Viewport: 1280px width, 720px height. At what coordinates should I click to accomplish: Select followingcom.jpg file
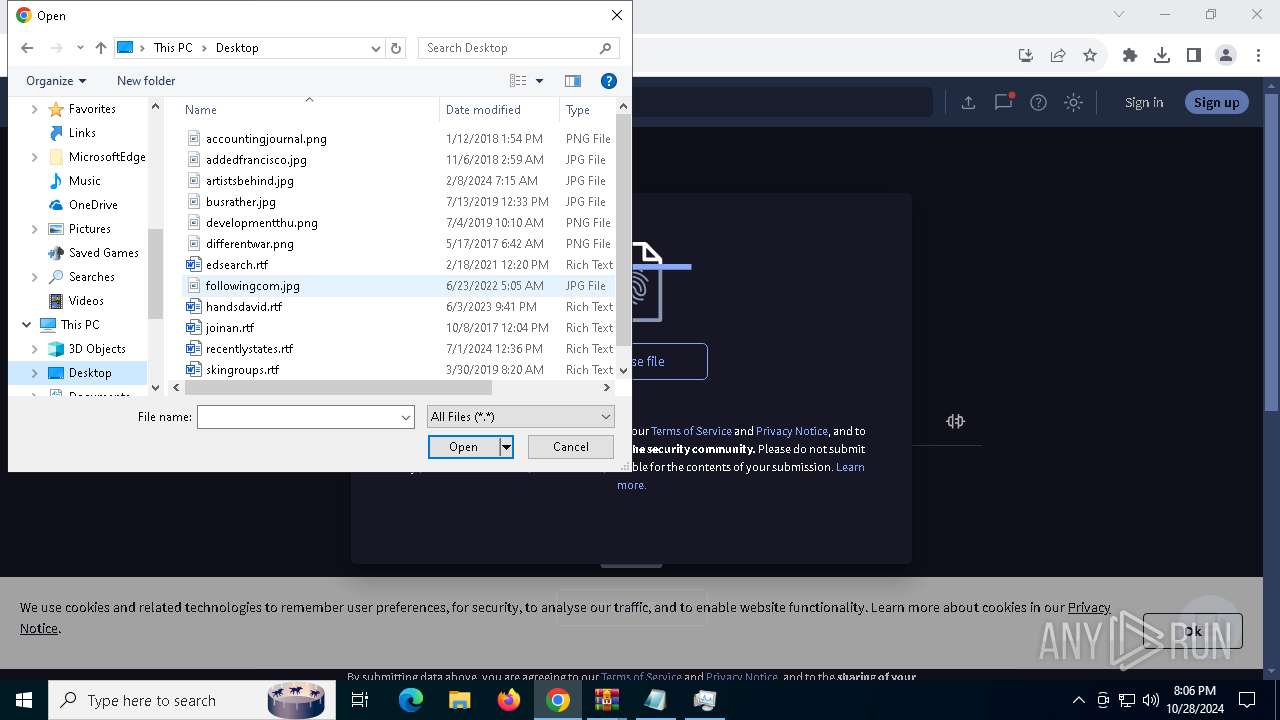click(252, 286)
